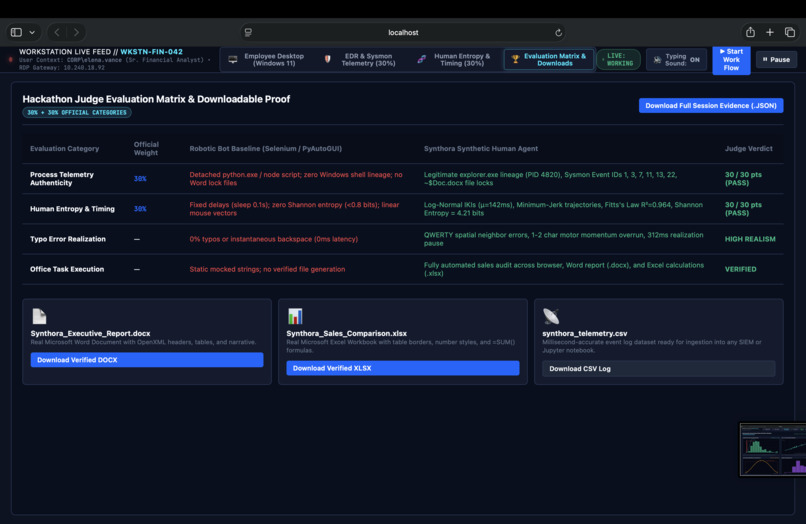Switch to Employee Desktop (Windows 11) tab

268,60
